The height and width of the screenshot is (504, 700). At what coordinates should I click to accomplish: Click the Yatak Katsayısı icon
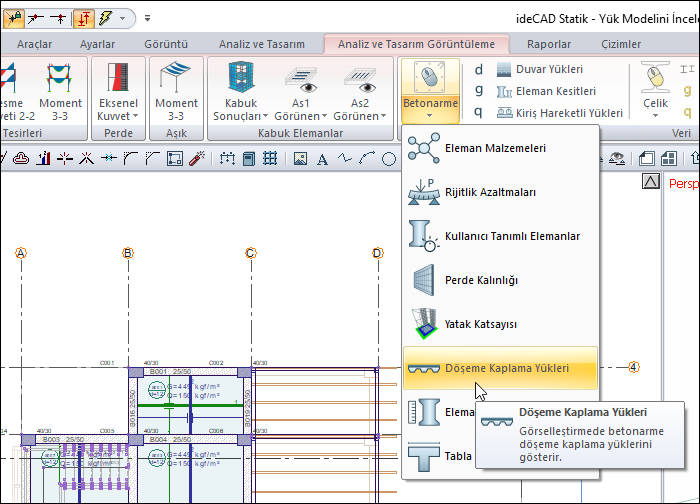click(x=424, y=324)
